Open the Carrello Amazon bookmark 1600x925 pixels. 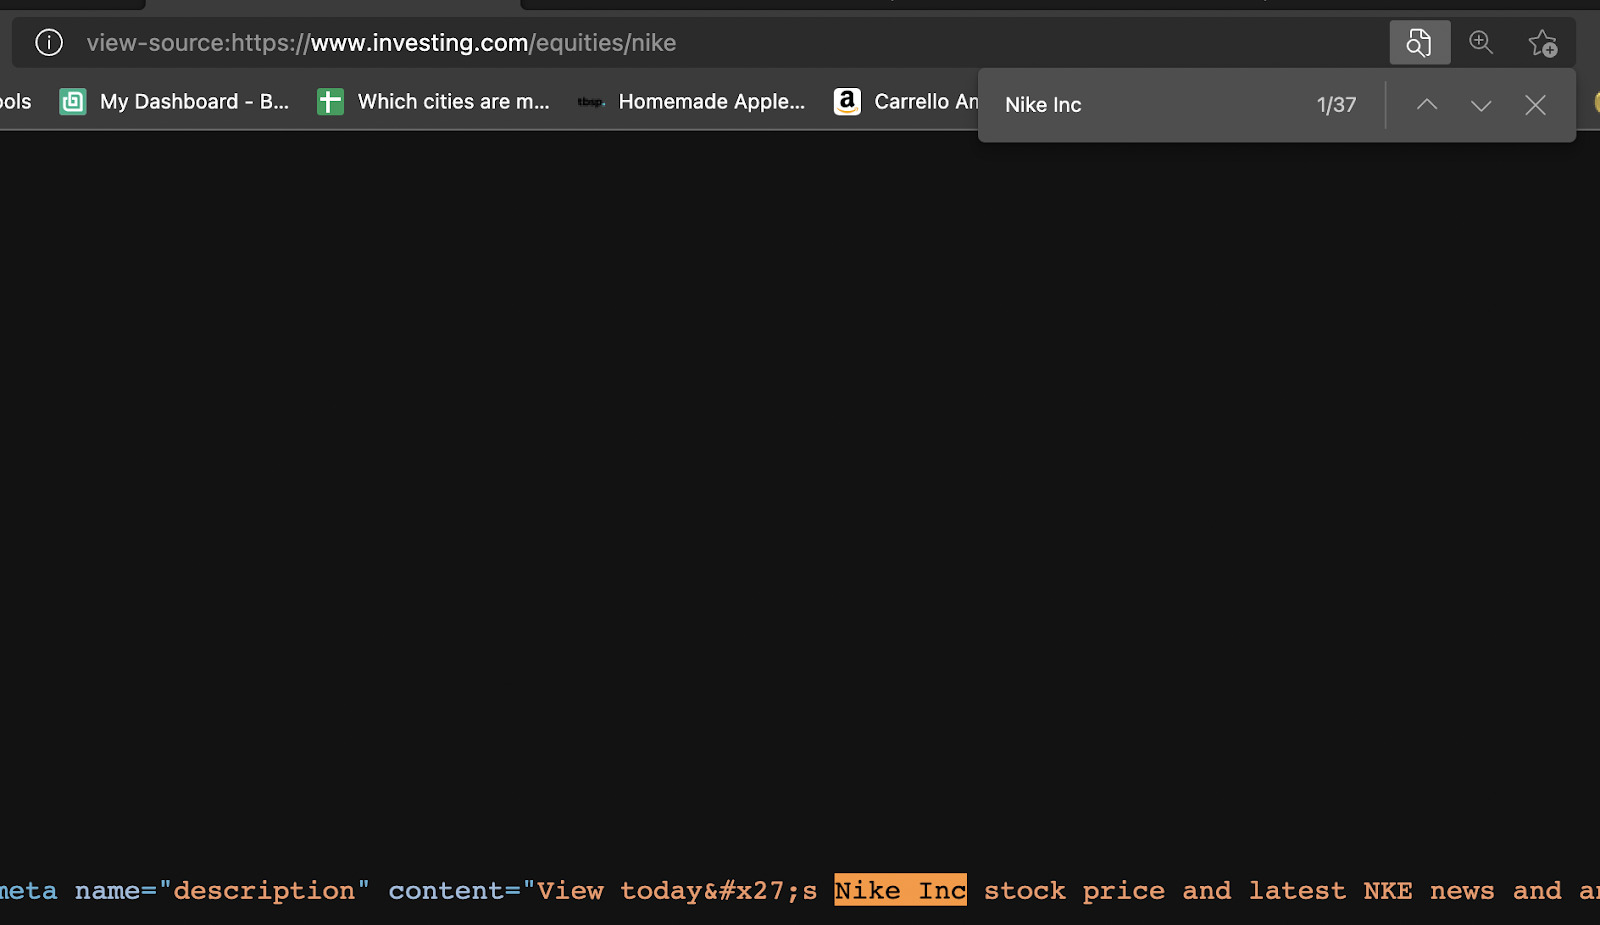[x=906, y=101]
